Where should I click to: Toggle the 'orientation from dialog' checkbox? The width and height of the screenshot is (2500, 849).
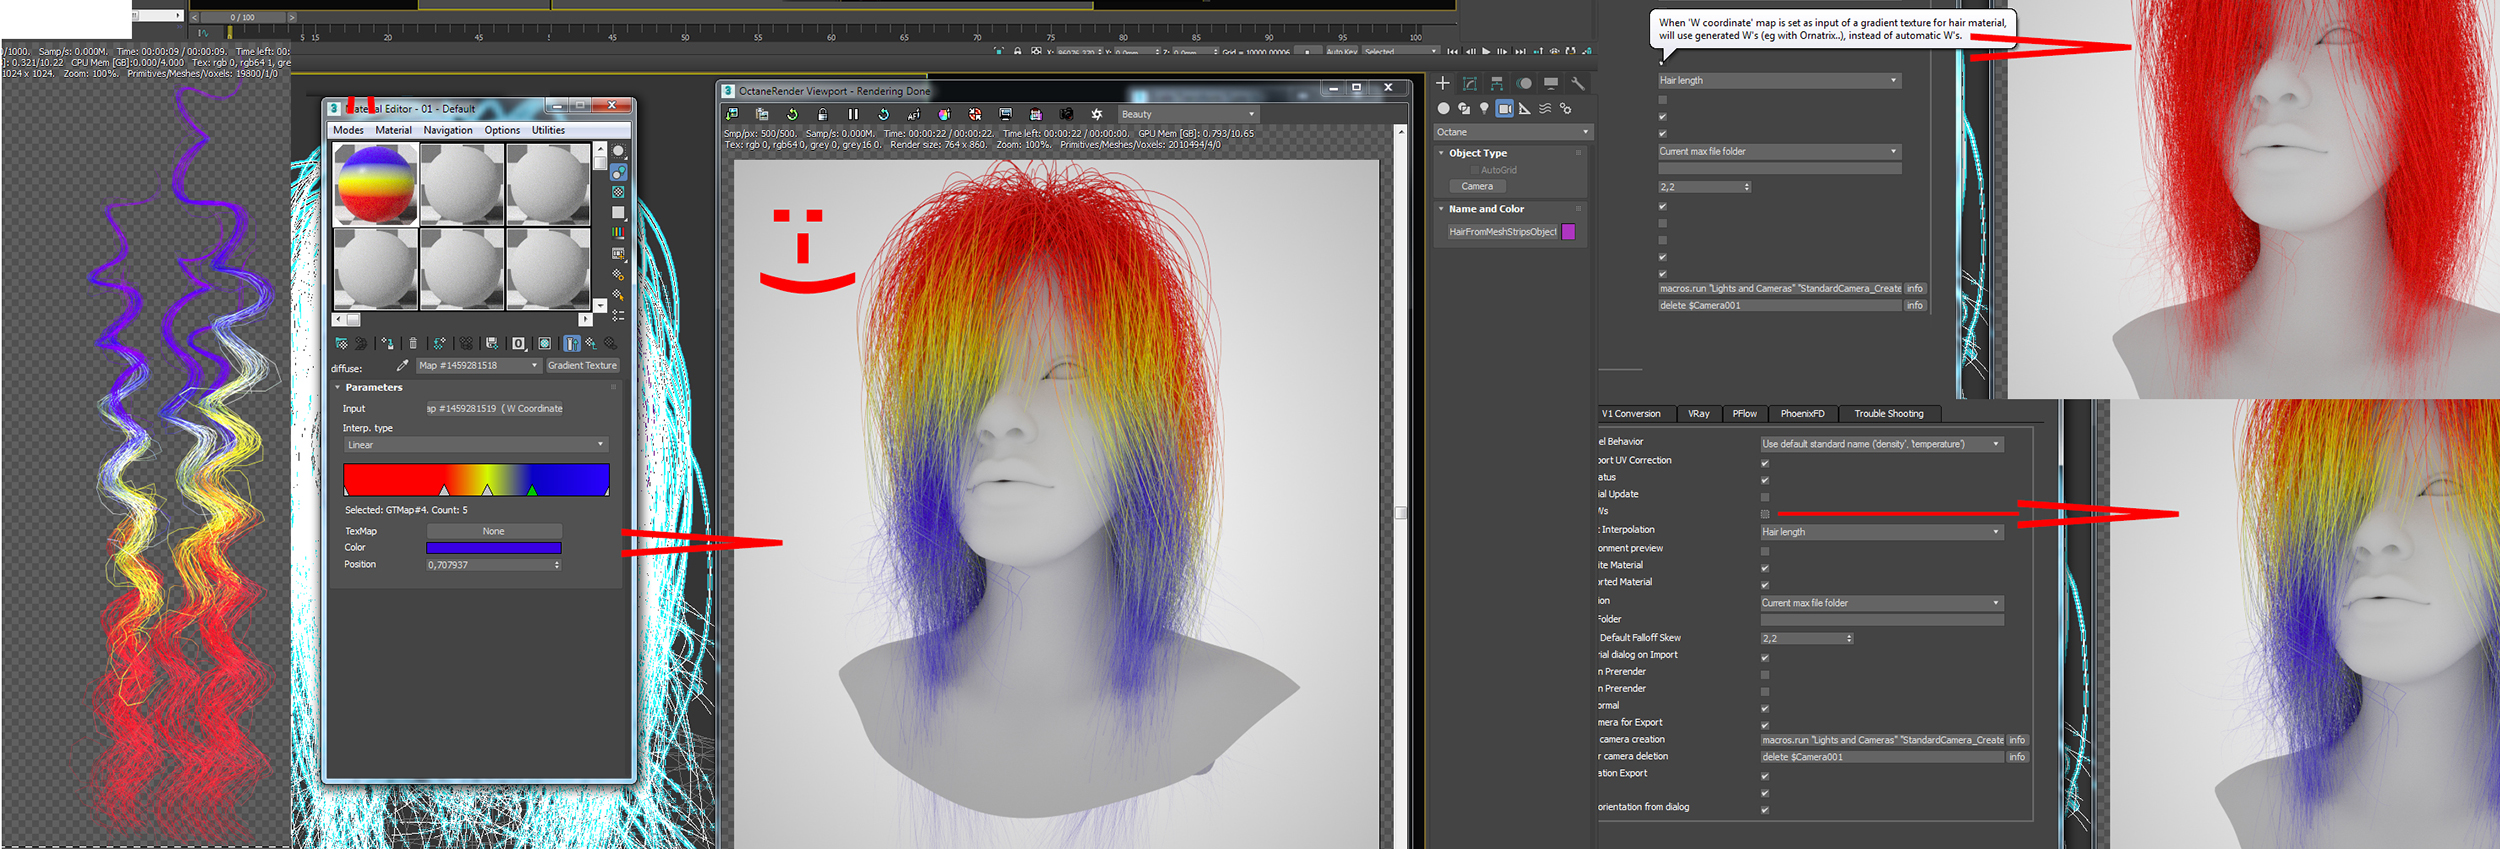[1765, 809]
